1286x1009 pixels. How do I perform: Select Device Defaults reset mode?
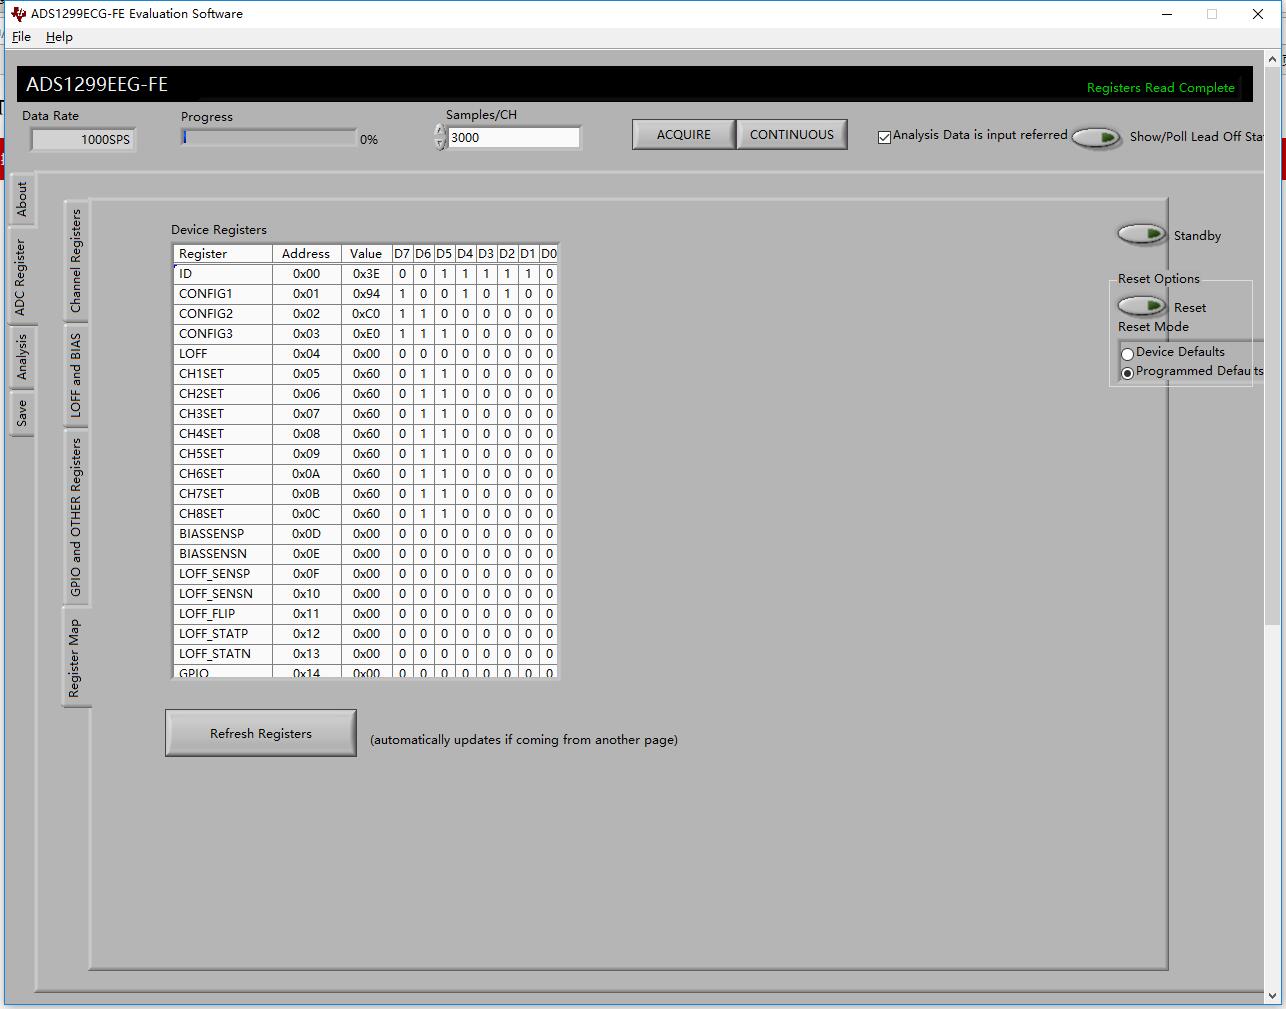coord(1127,353)
